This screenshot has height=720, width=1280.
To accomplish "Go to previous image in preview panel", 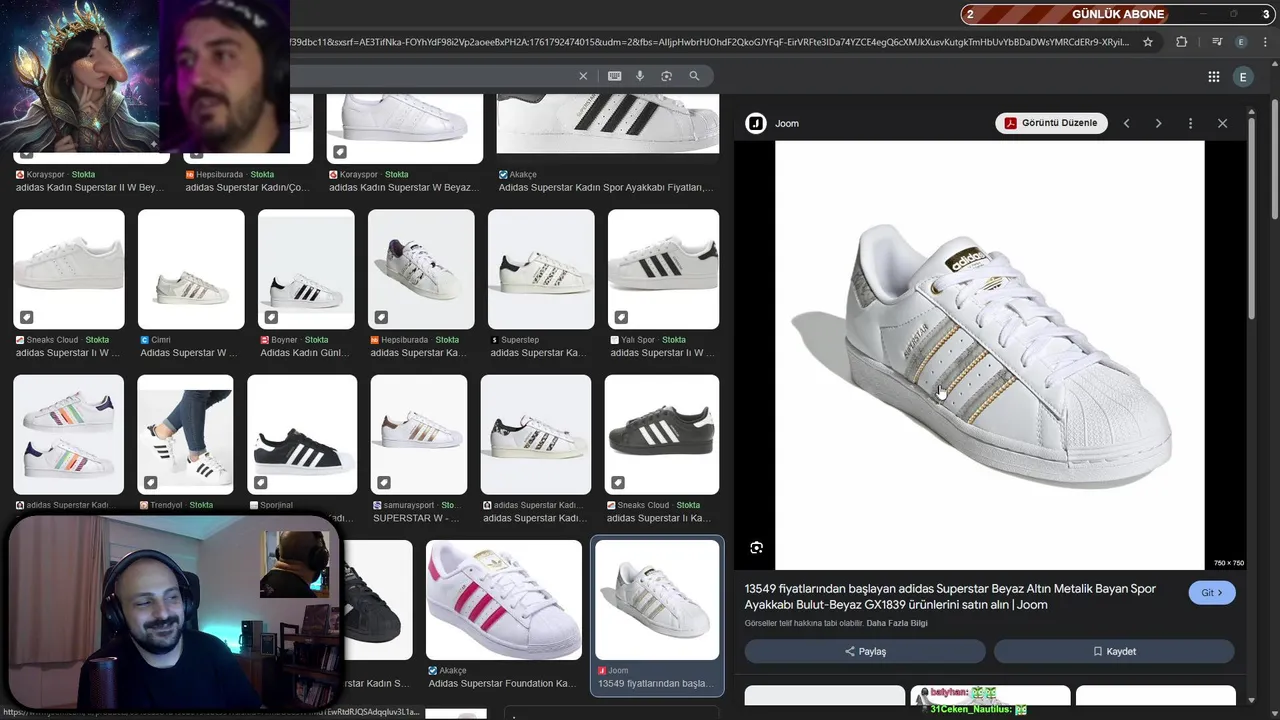I will coord(1126,123).
